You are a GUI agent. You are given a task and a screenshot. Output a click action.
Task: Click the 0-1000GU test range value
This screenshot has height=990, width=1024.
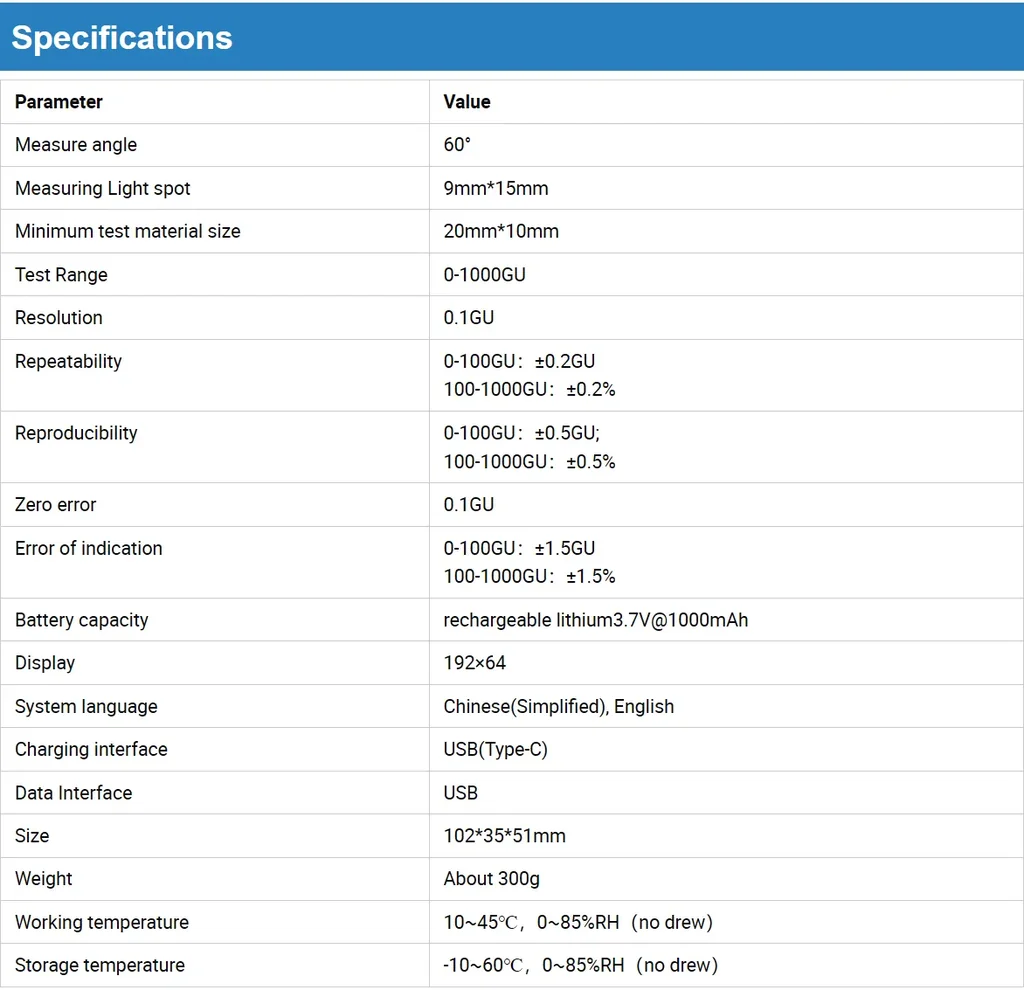coord(485,275)
